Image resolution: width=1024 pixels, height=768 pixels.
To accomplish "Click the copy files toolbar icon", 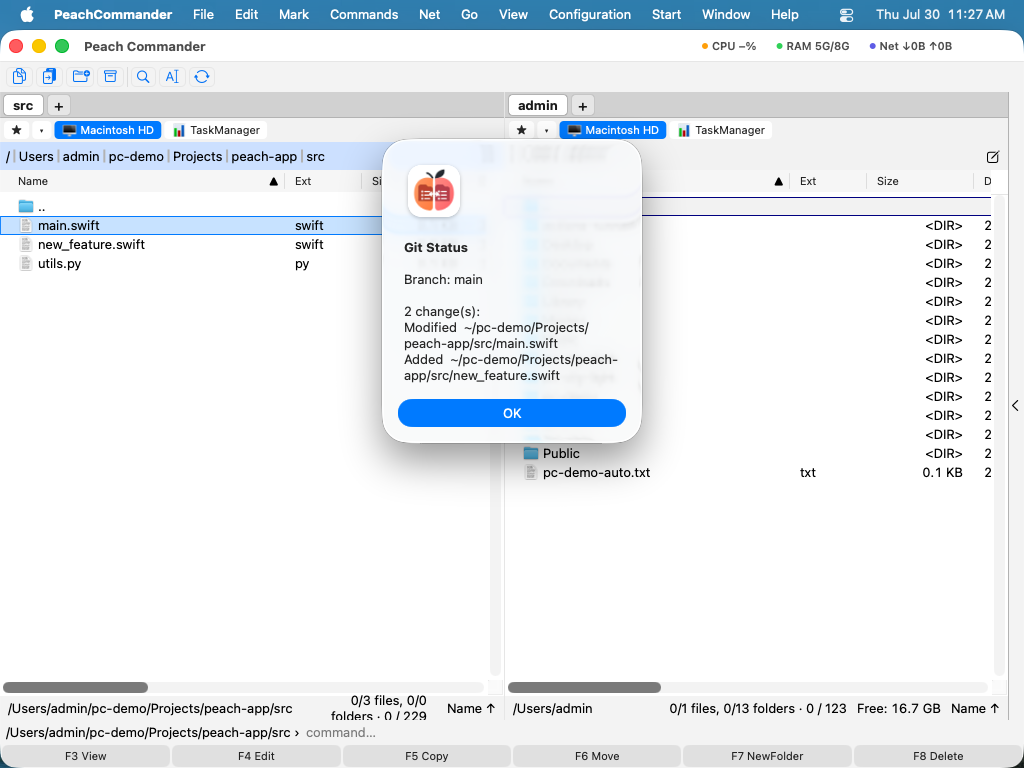I will 20,76.
